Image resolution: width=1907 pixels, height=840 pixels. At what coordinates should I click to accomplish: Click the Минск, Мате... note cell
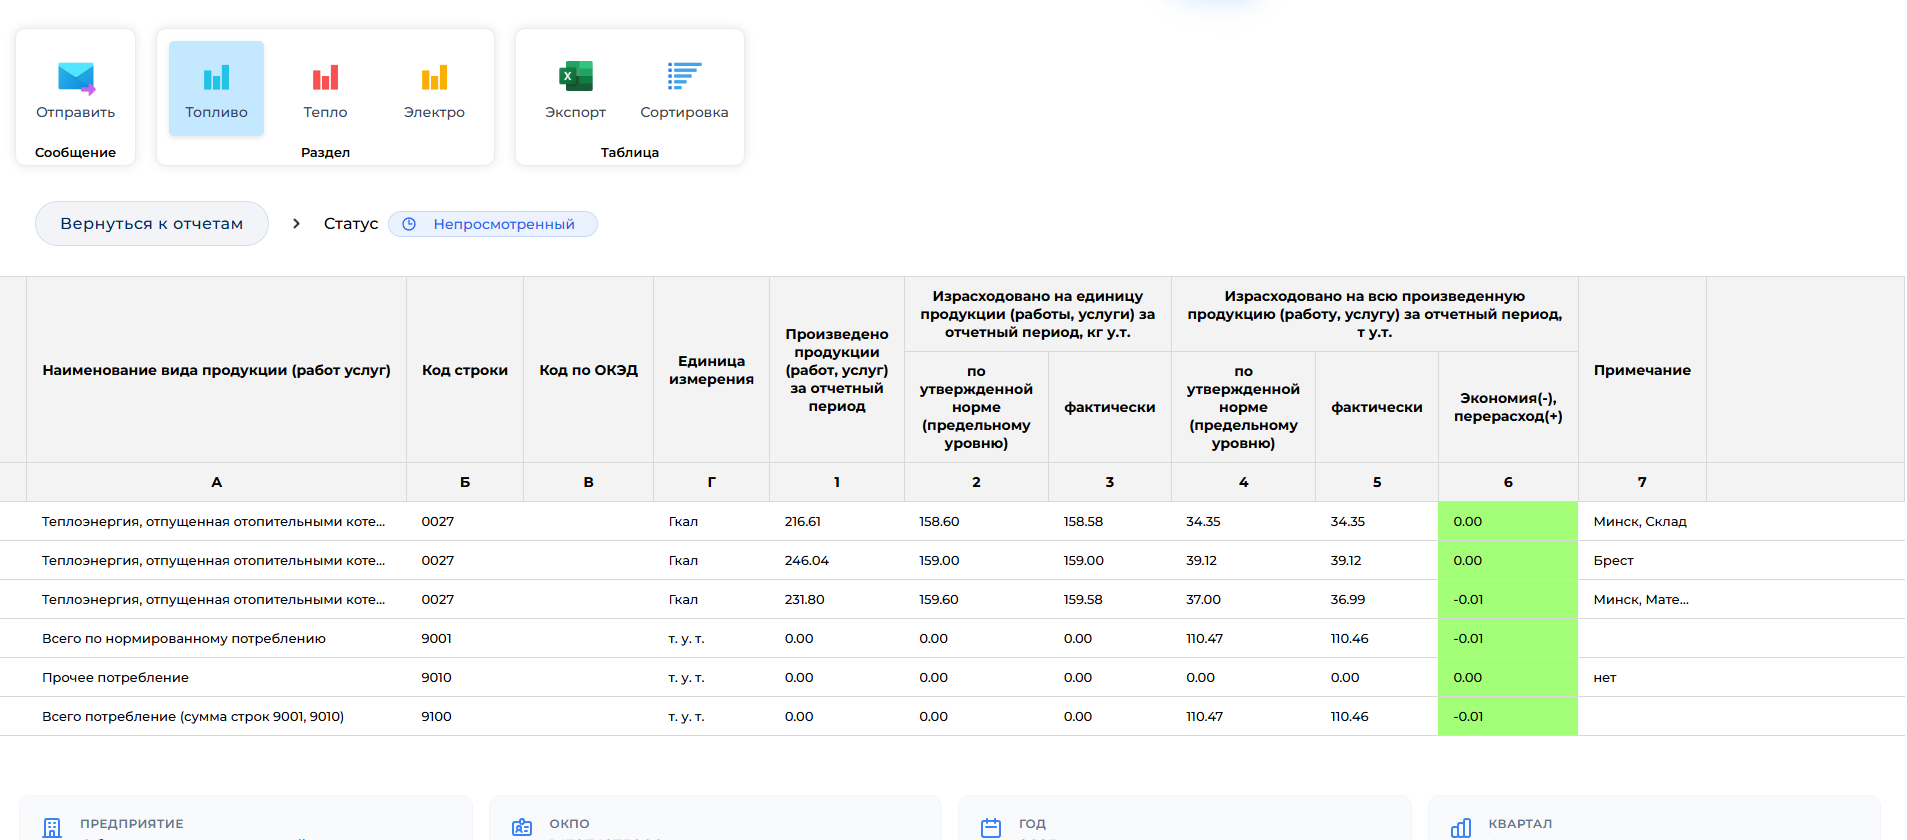coord(1641,600)
